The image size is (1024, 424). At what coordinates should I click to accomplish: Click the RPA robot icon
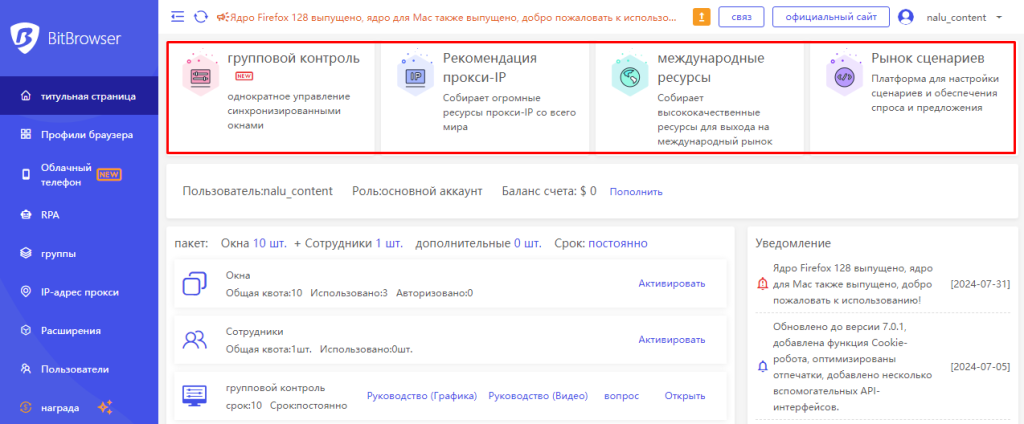(x=25, y=214)
